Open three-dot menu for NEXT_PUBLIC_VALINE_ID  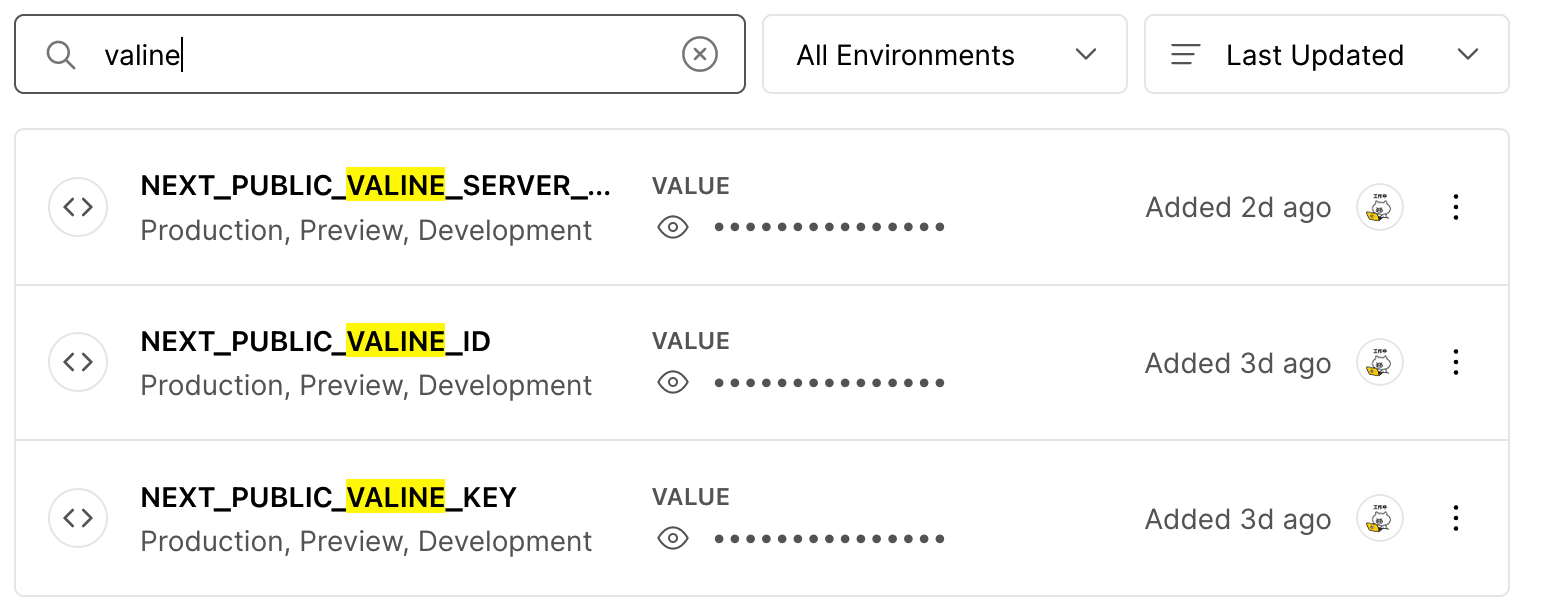click(1456, 362)
